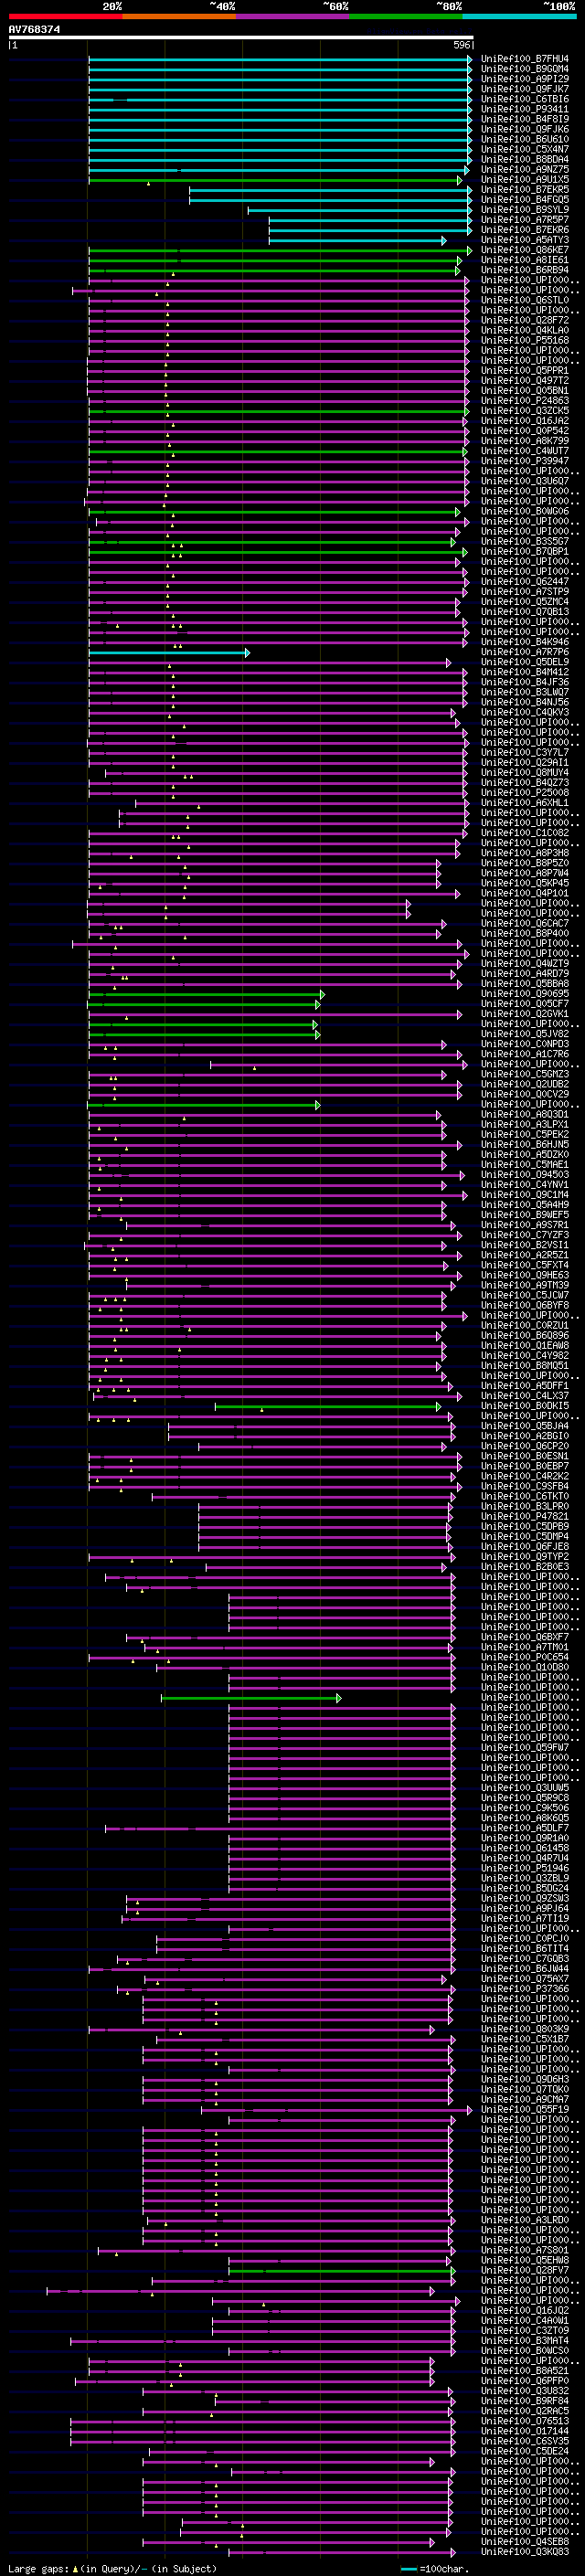Open hit UniRef100_B7FHW4

525,59
